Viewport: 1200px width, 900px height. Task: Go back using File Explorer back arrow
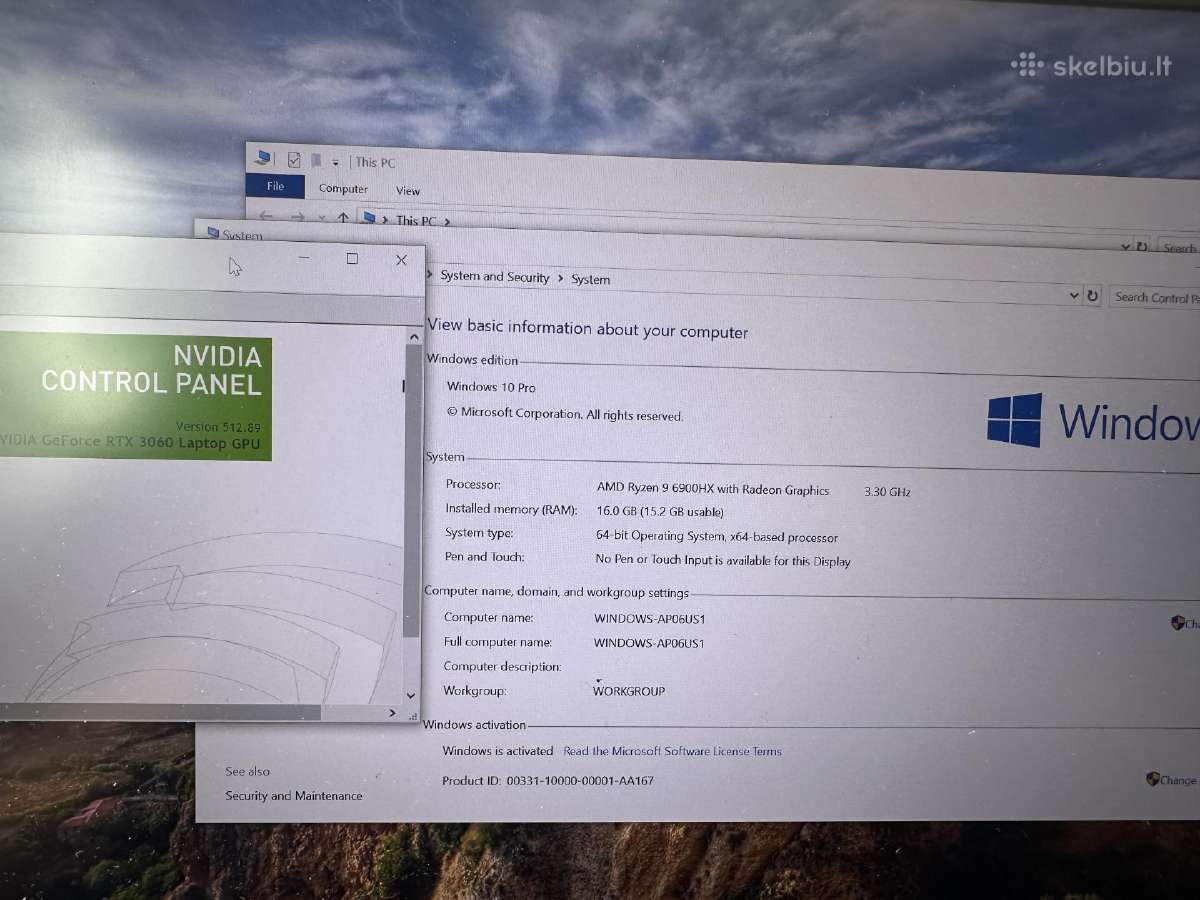tap(266, 216)
